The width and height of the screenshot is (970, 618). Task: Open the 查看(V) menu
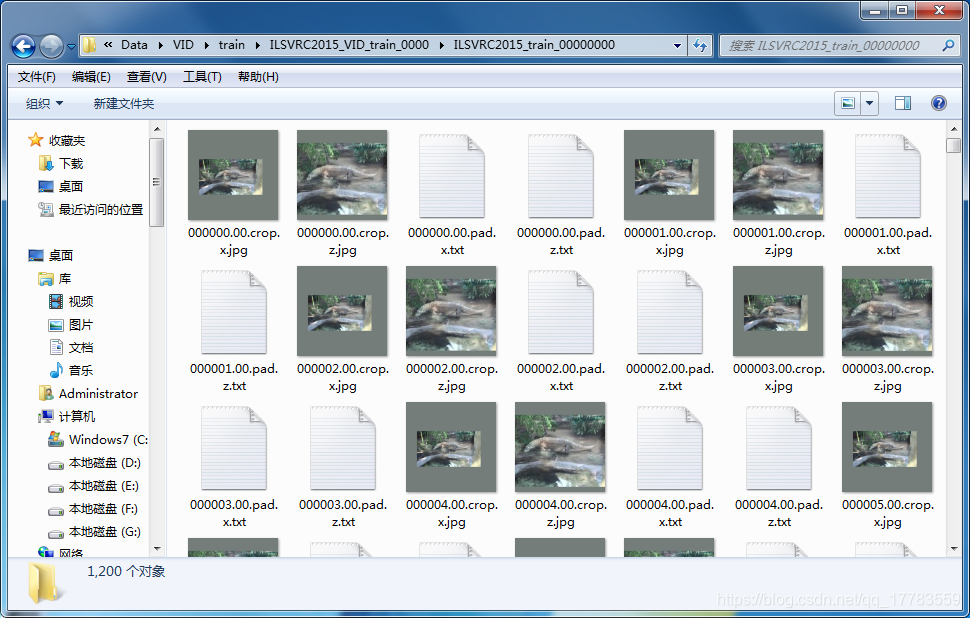tap(147, 77)
